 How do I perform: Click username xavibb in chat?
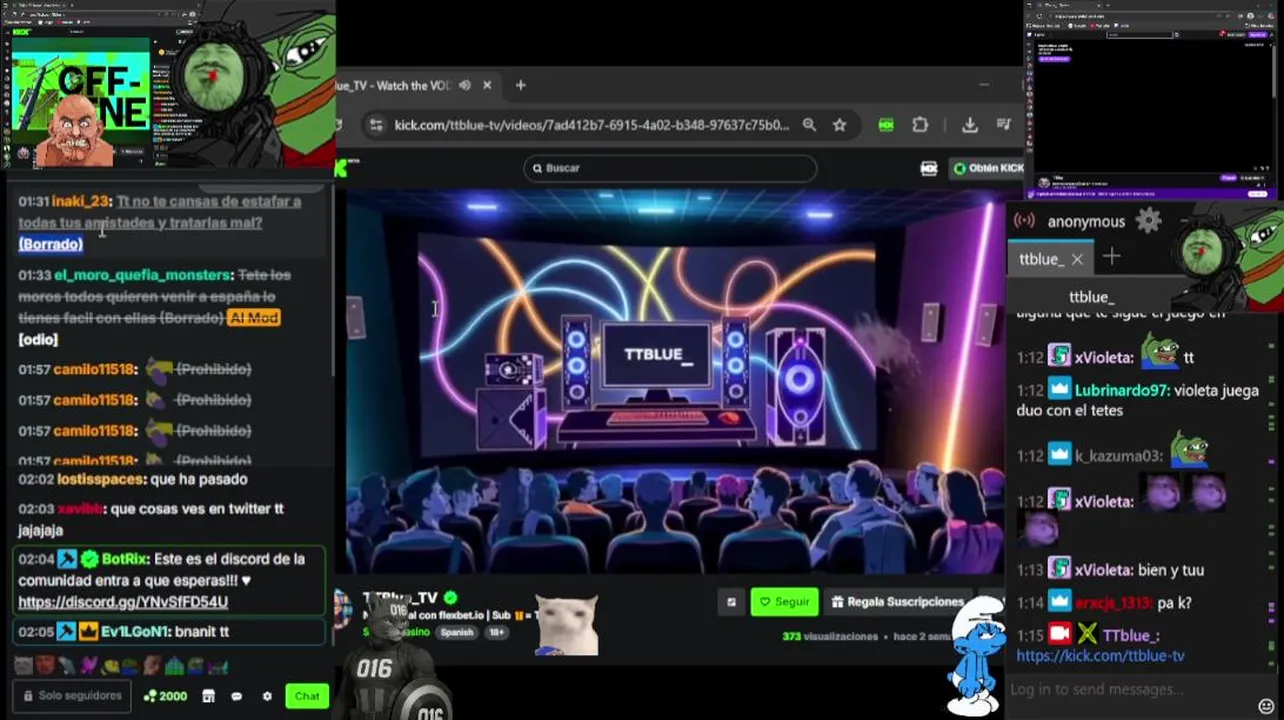(x=80, y=509)
